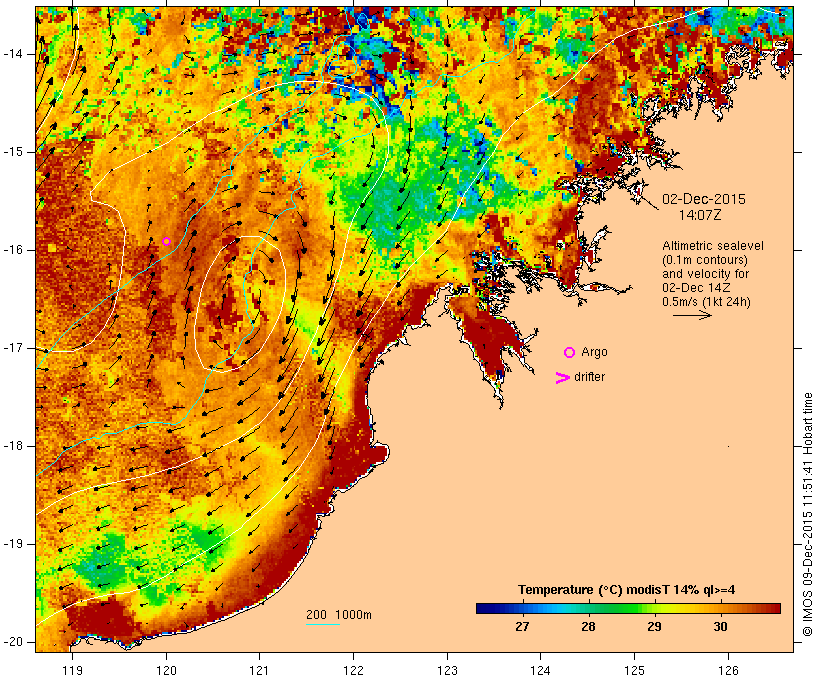Click latitude axis label -20
This screenshot has width=820, height=680.
point(13,642)
